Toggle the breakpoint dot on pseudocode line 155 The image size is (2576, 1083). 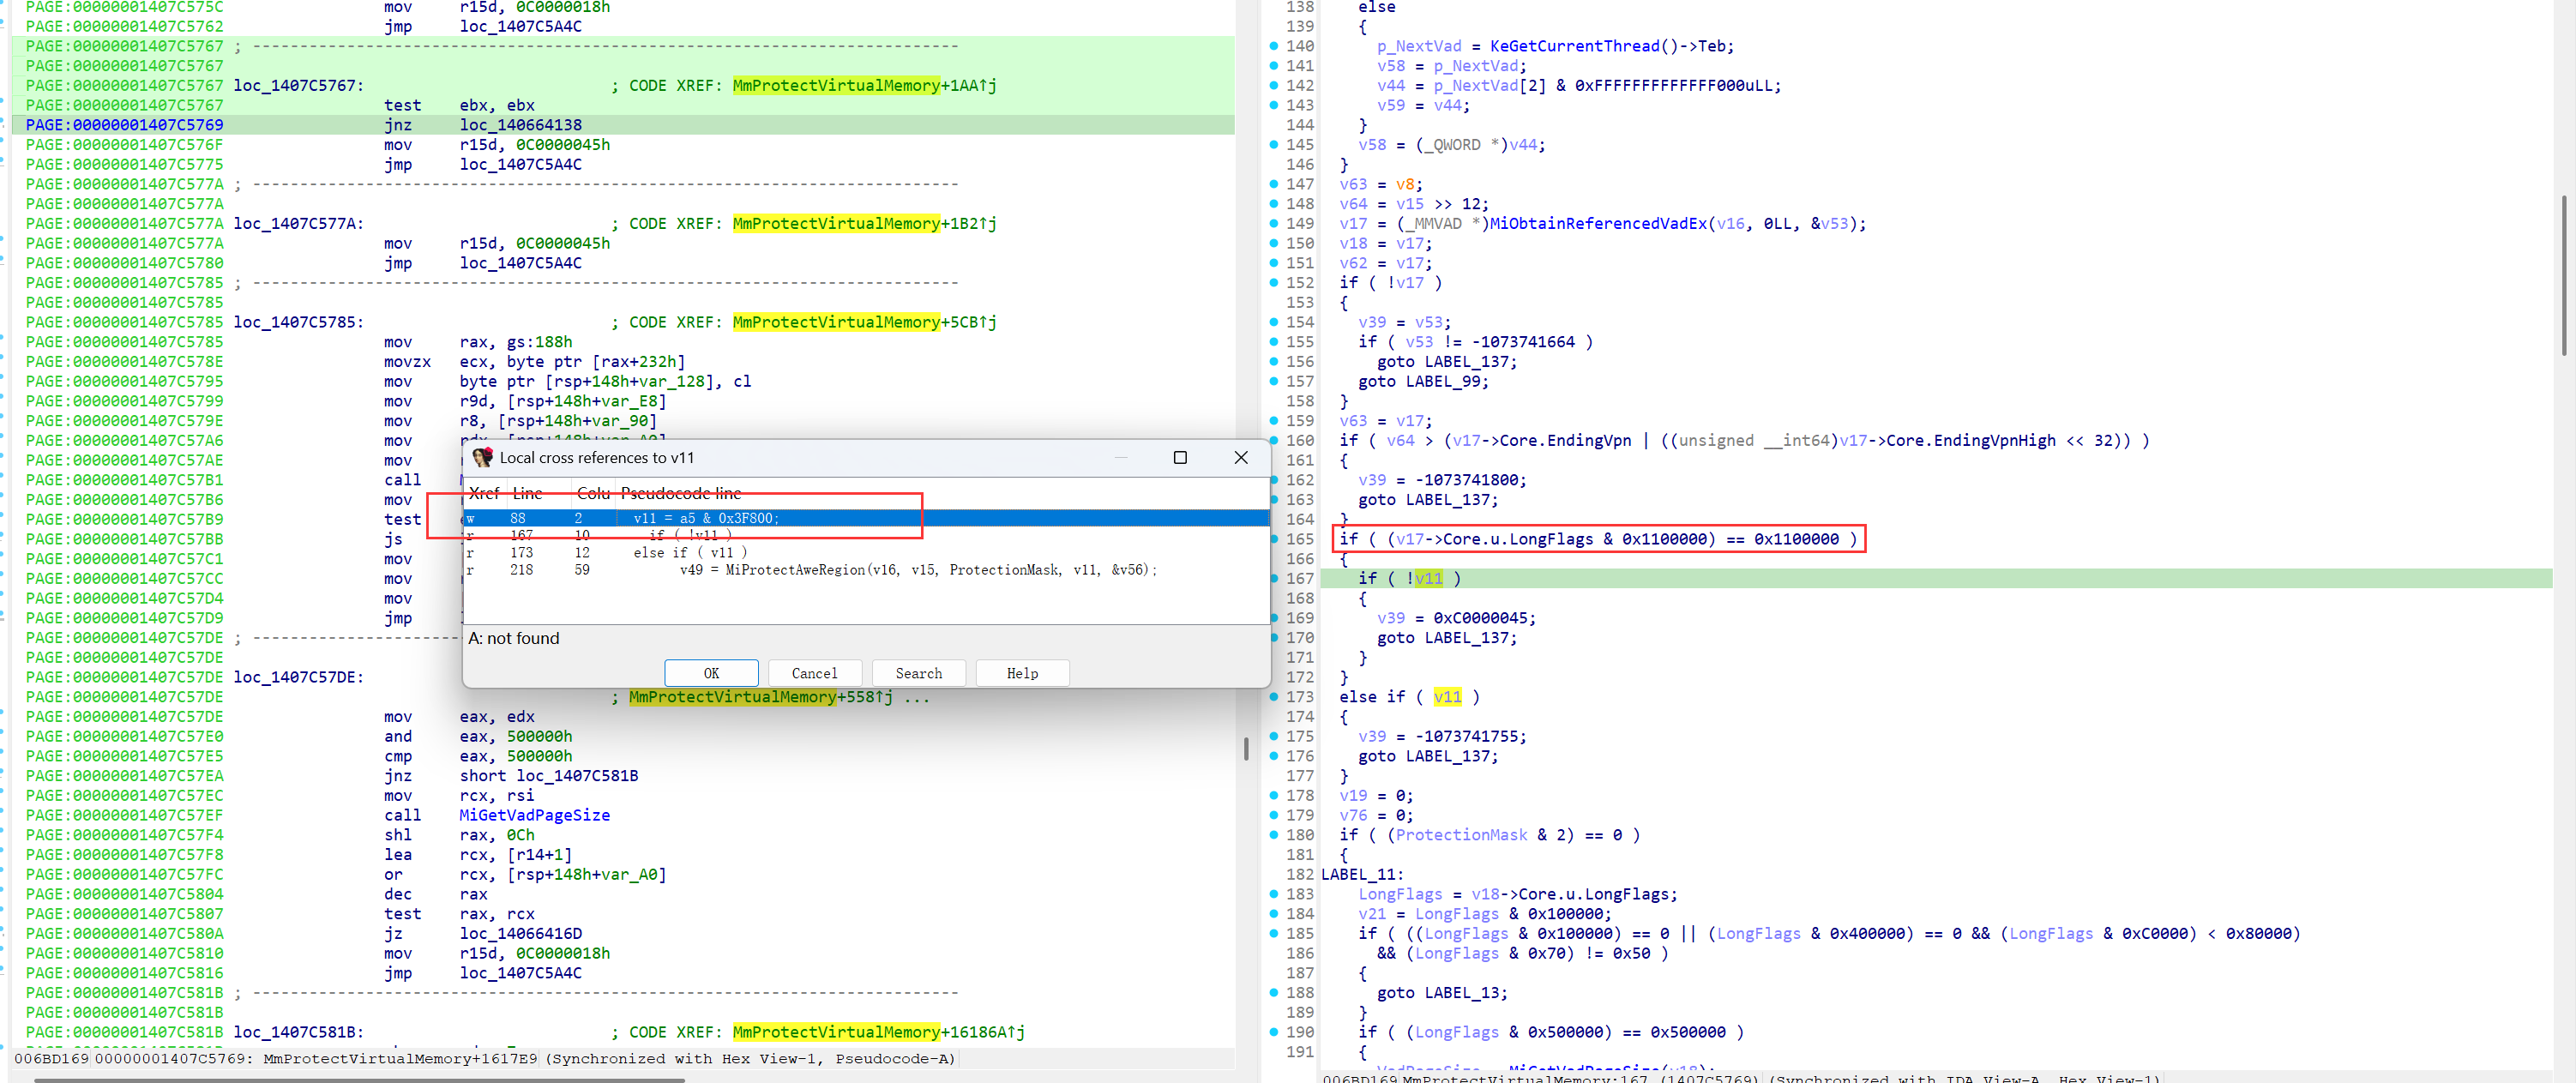(1273, 342)
